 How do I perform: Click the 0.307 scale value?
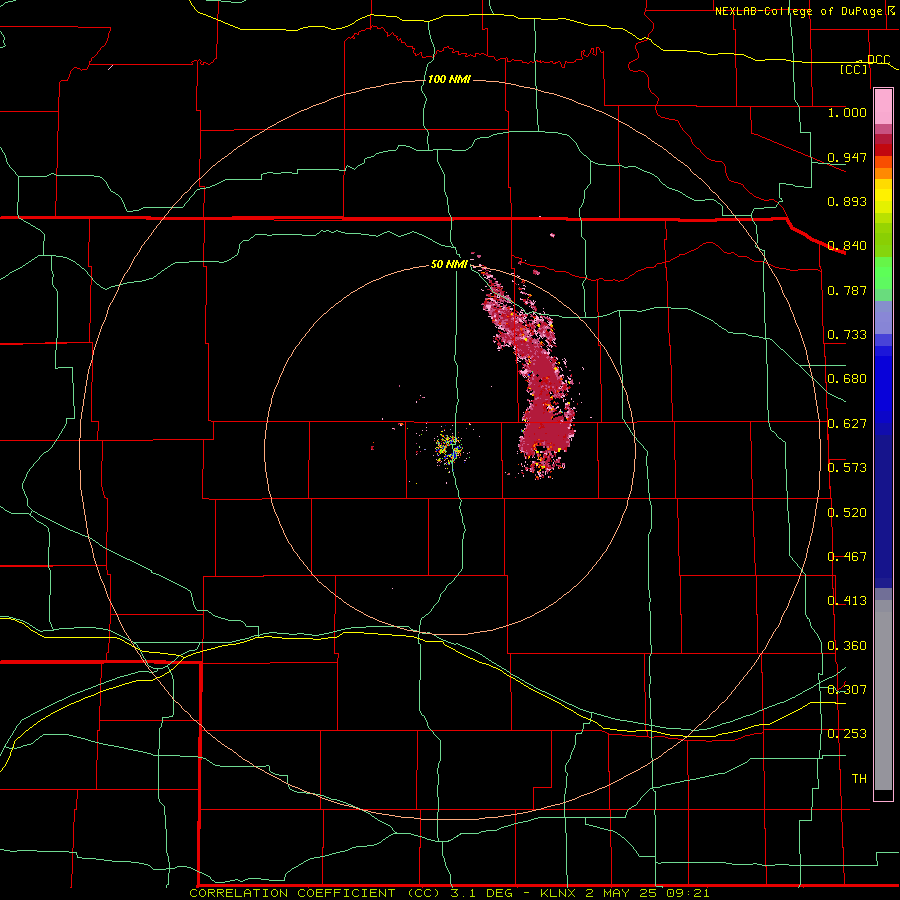(x=847, y=690)
